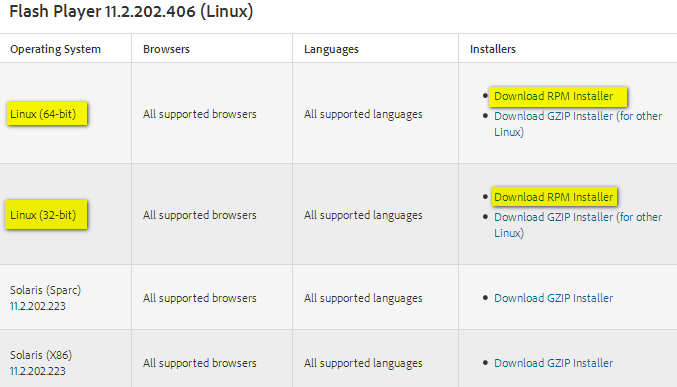Click All supported browsers in Linux 32-bit row
Image resolution: width=677 pixels, height=387 pixels.
pos(199,215)
